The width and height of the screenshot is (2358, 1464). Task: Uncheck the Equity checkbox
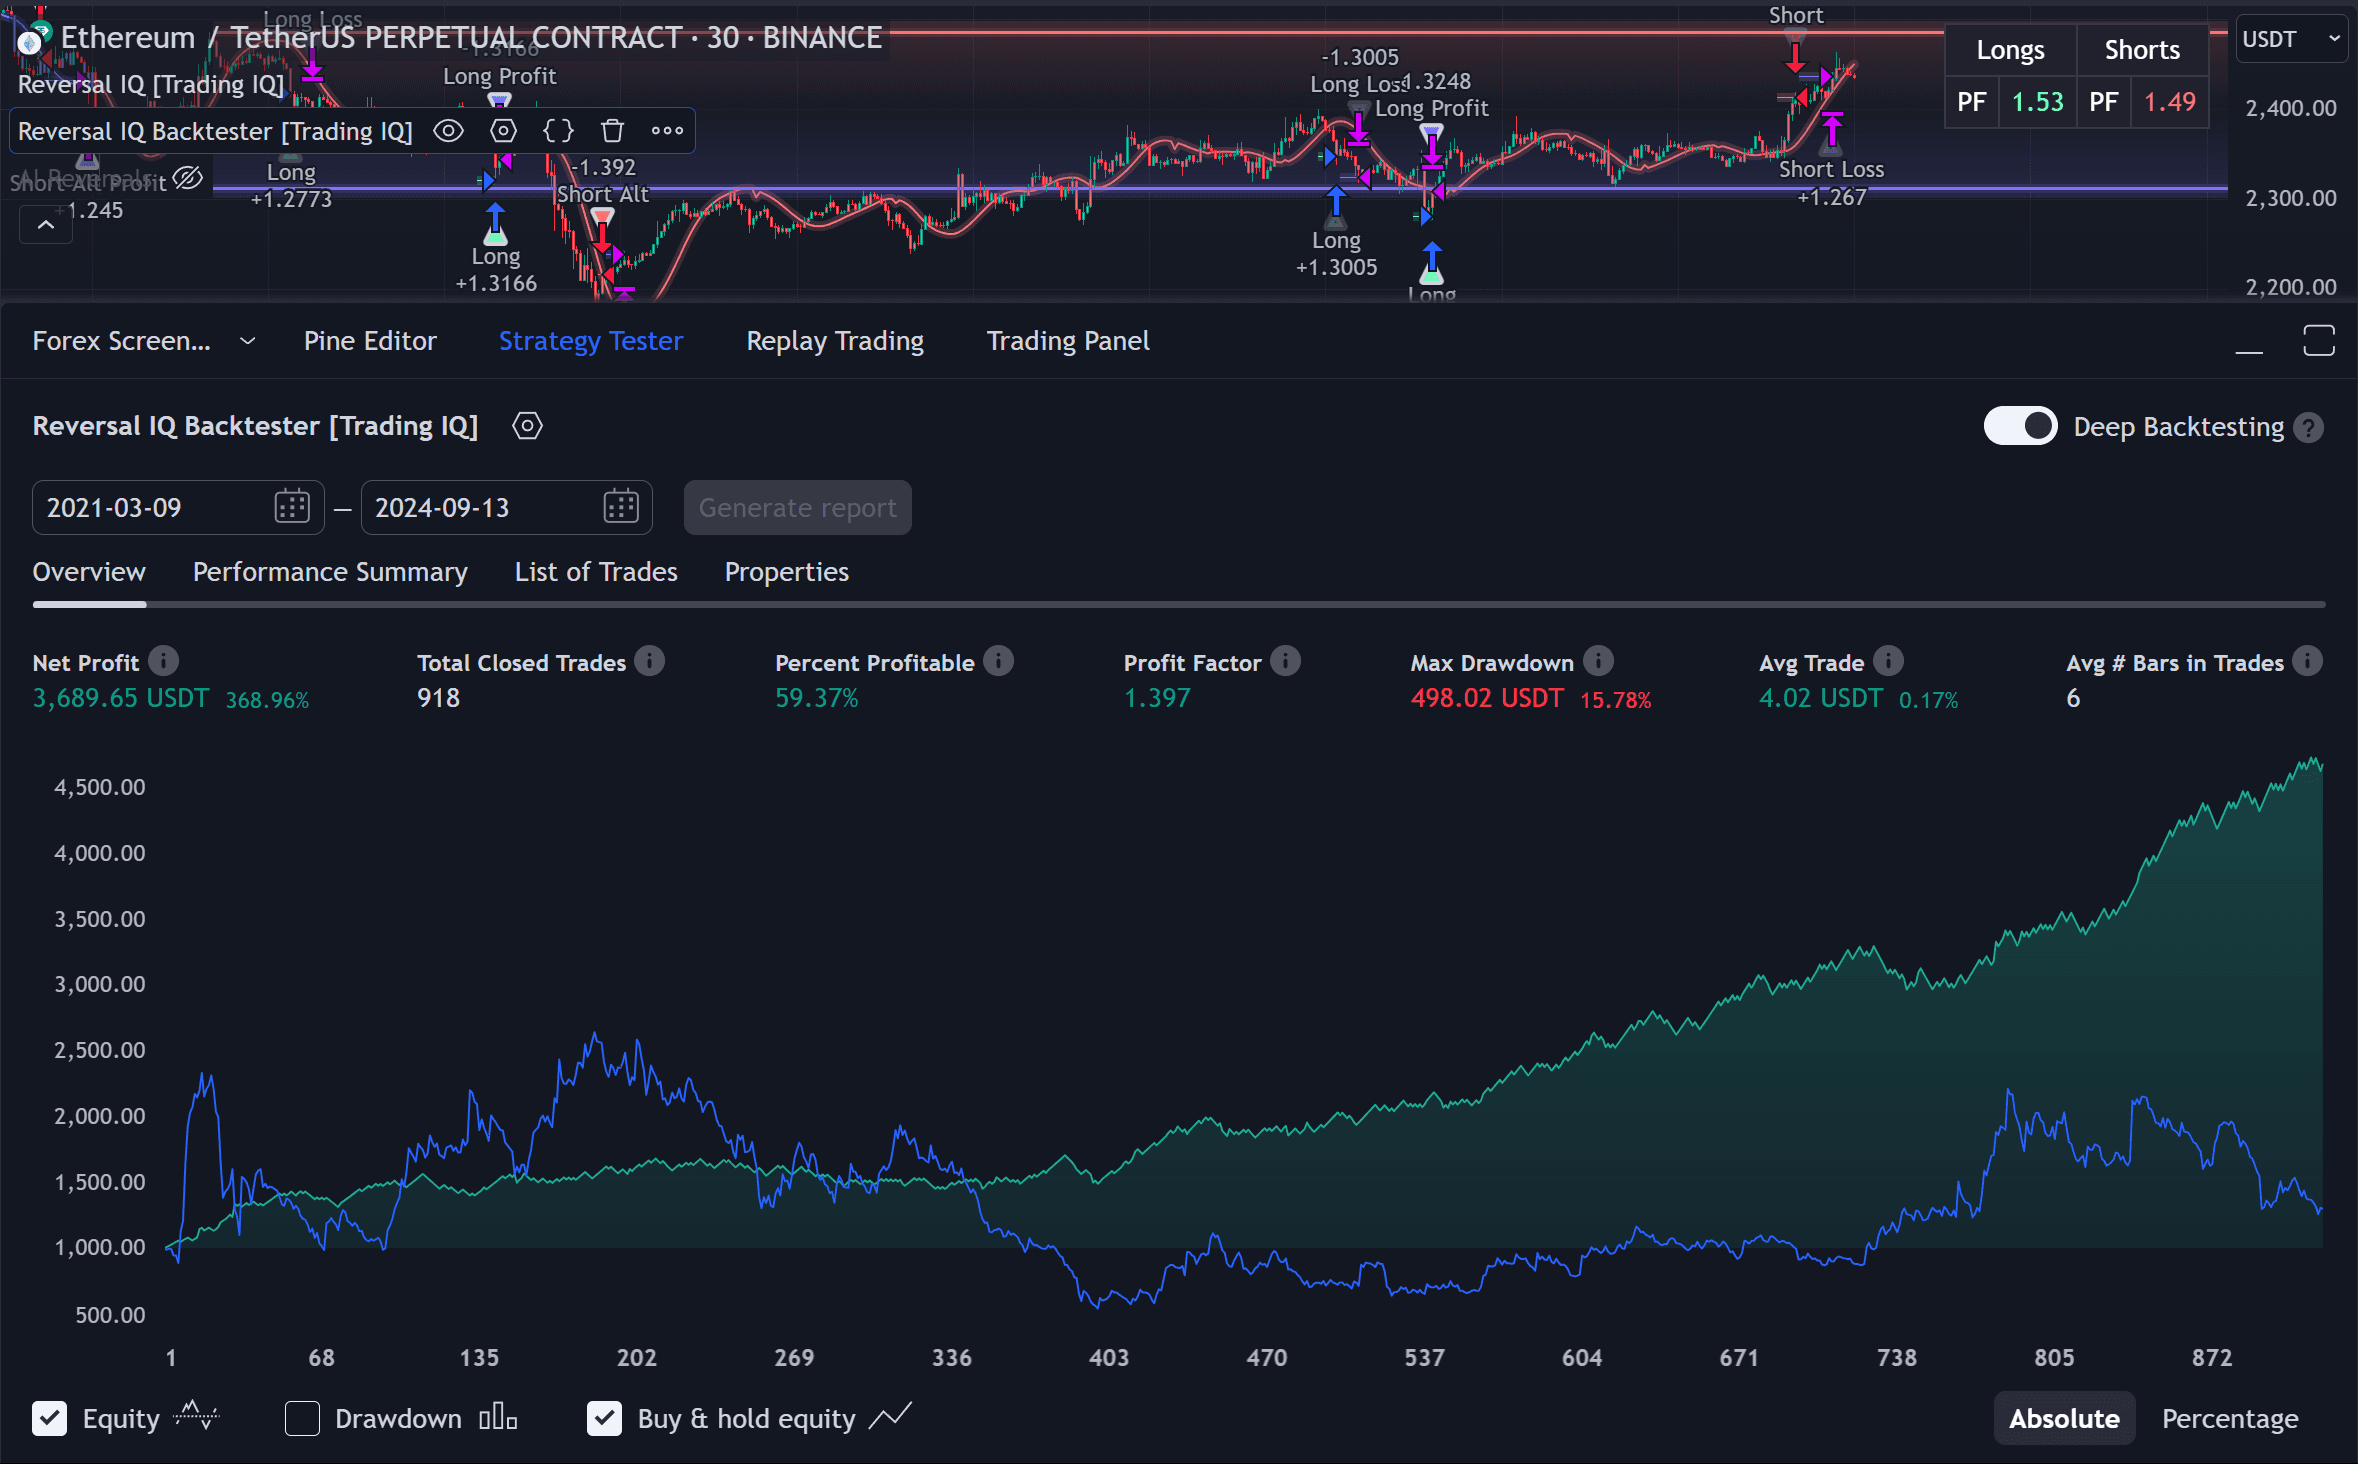tap(49, 1418)
